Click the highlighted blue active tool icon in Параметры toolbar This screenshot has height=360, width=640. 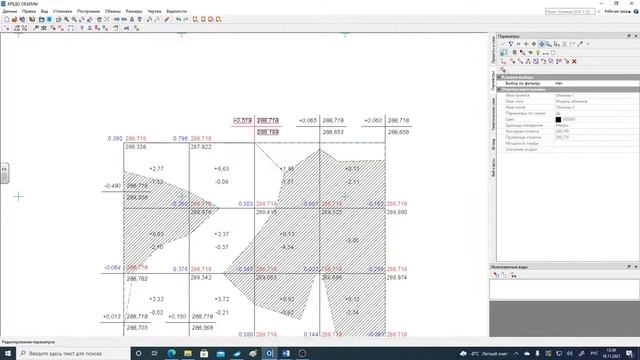click(x=542, y=44)
